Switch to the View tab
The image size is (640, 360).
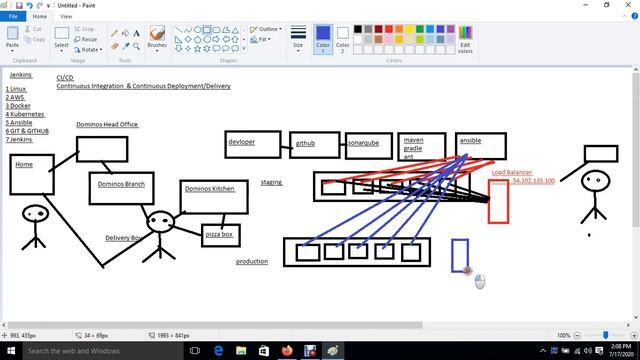pyautogui.click(x=66, y=16)
